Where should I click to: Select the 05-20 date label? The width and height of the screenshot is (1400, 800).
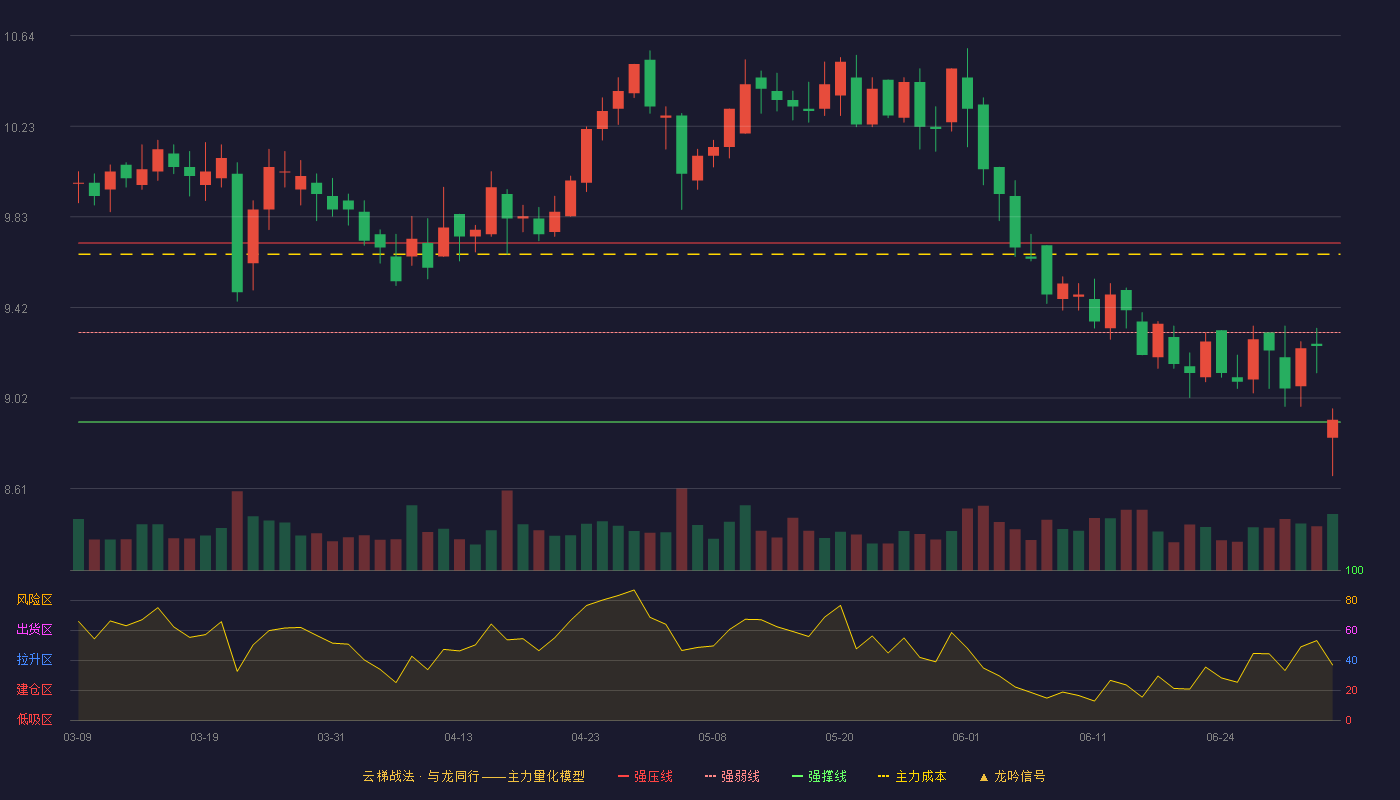[839, 737]
